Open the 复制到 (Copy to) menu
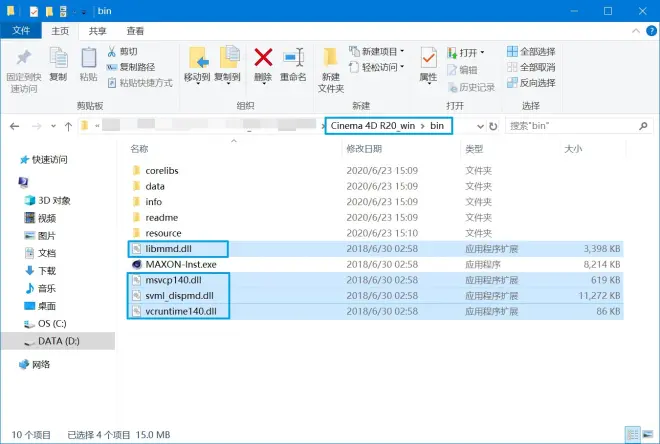Image resolution: width=660 pixels, height=444 pixels. (227, 66)
